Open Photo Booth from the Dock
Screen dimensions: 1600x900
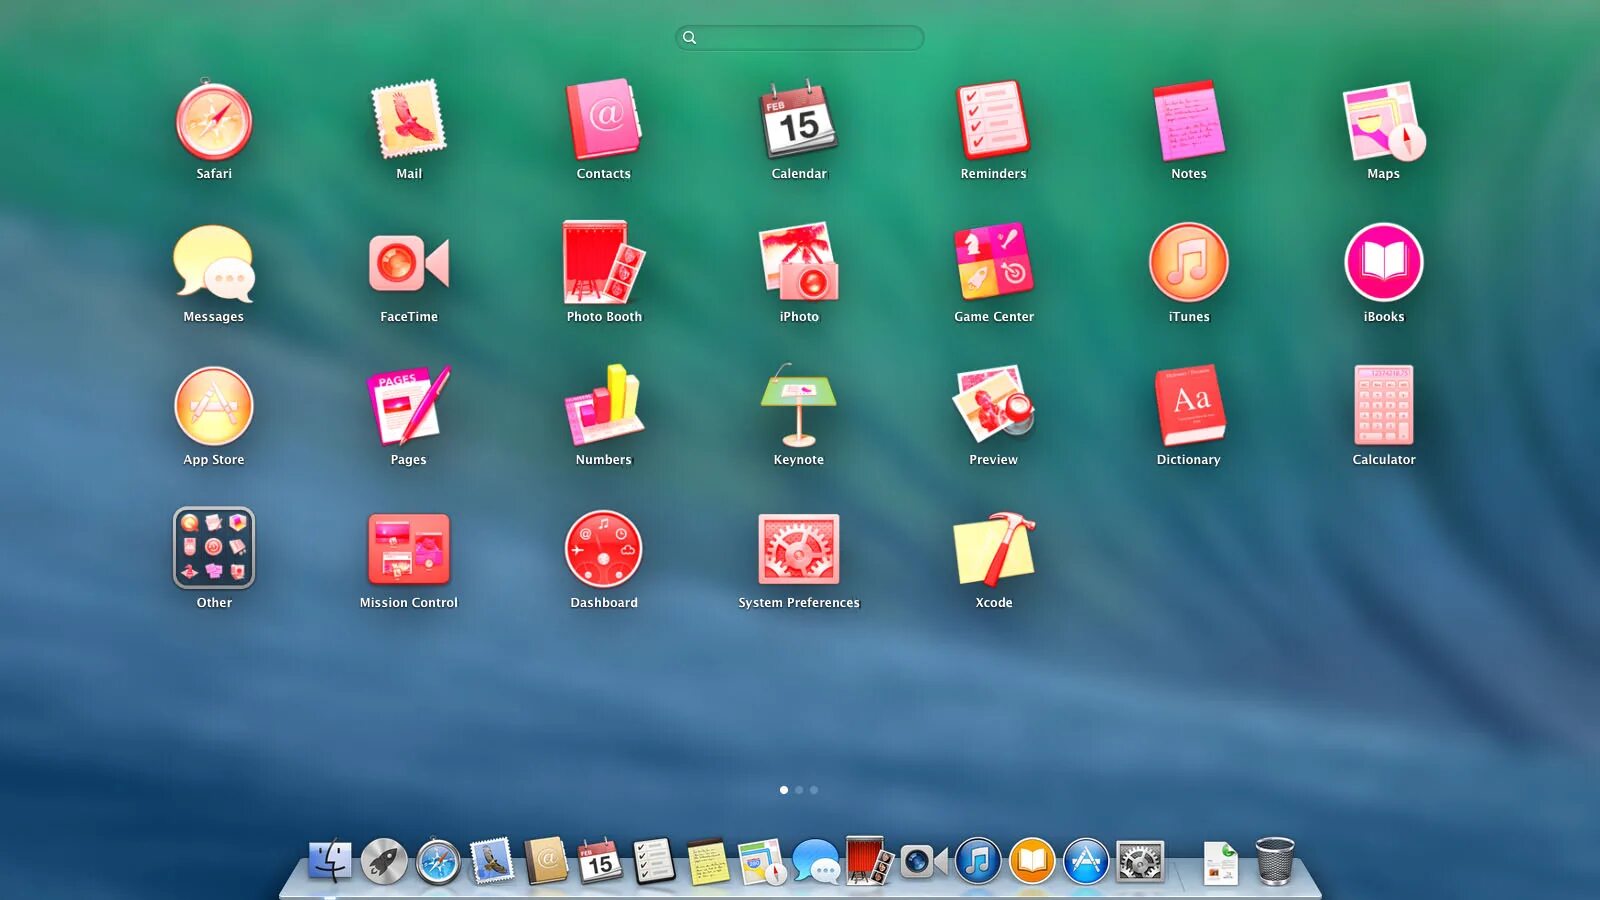pos(868,860)
